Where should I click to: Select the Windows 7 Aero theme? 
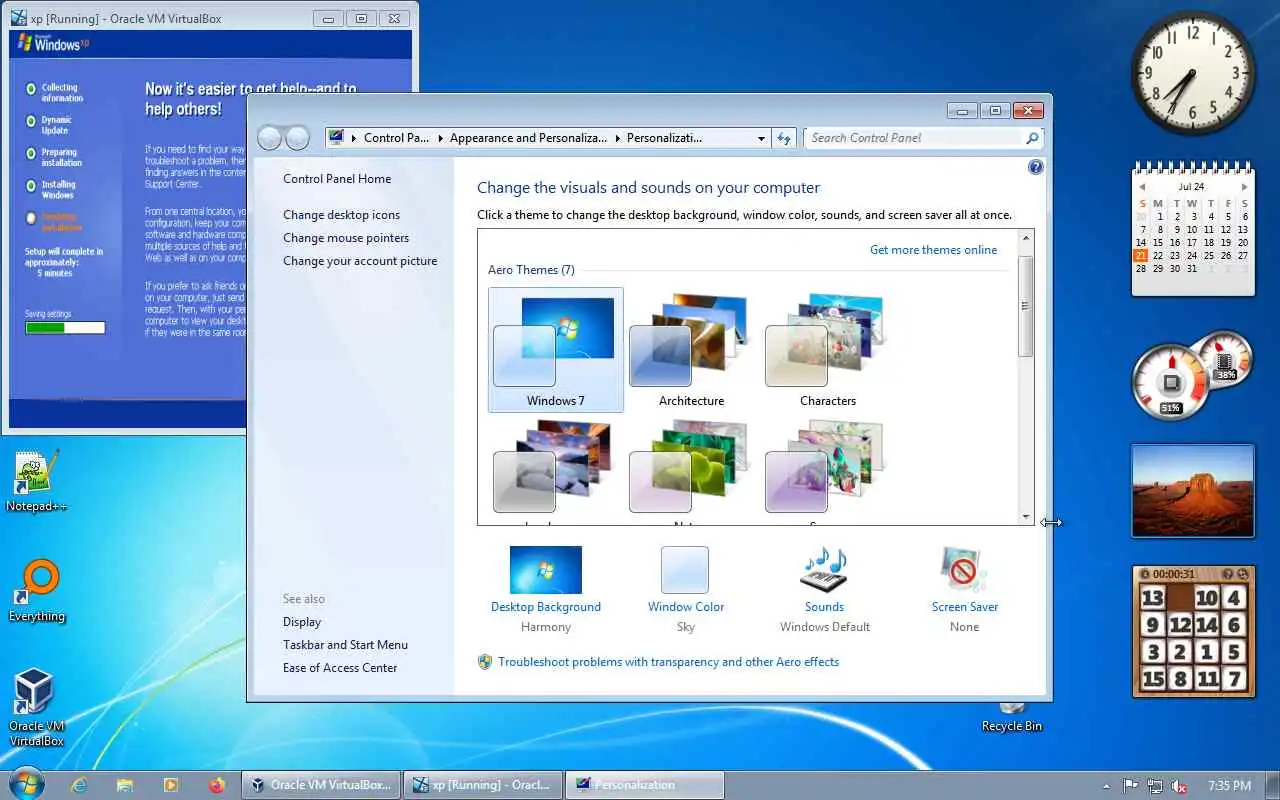click(556, 350)
